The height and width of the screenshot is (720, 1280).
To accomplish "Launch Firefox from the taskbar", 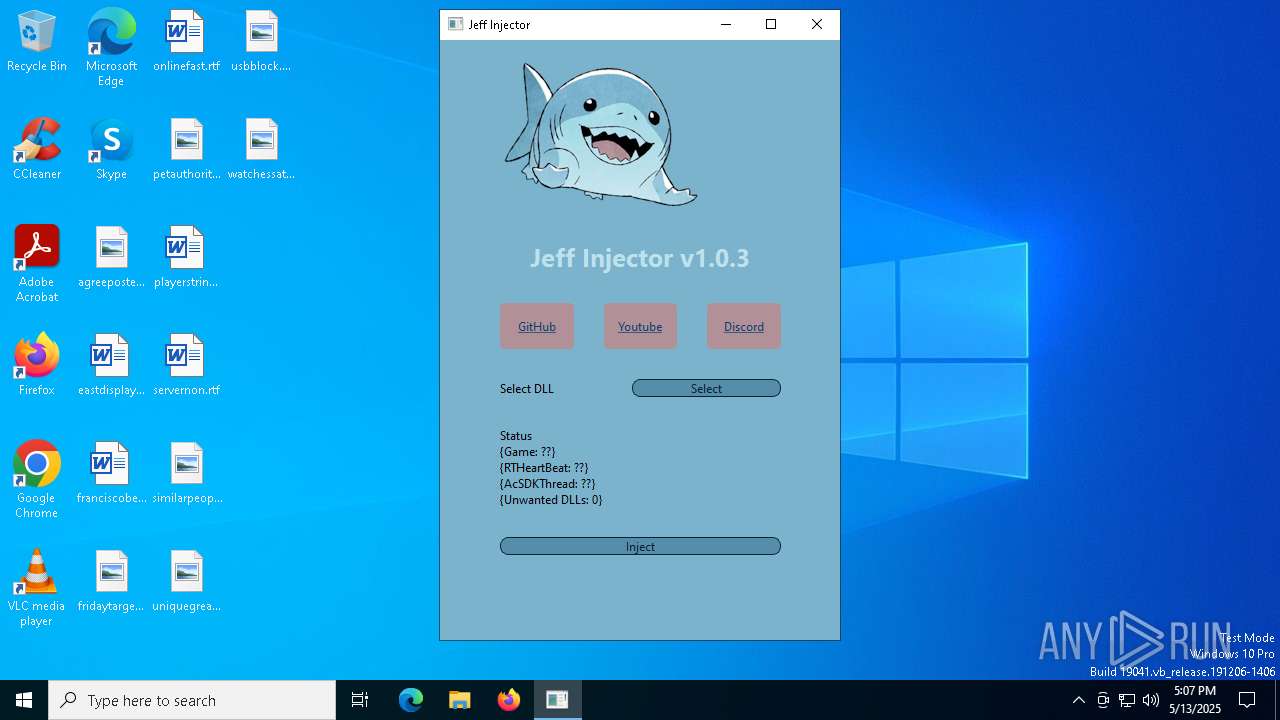I will click(x=508, y=700).
